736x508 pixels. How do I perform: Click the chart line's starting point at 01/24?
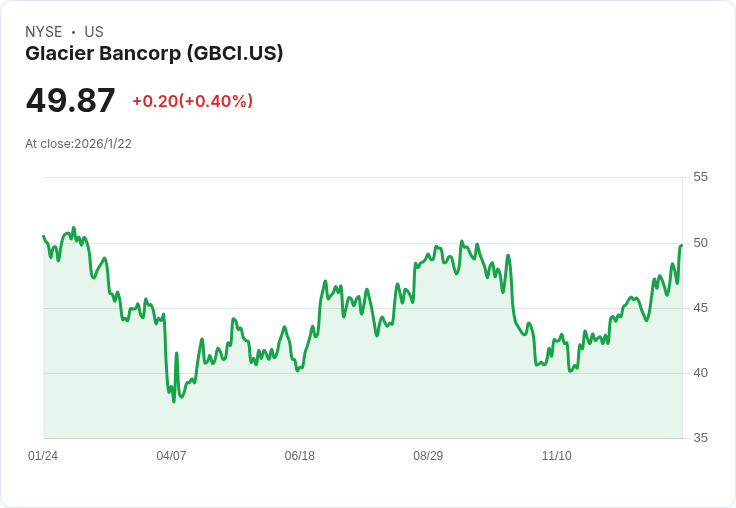pyautogui.click(x=44, y=236)
